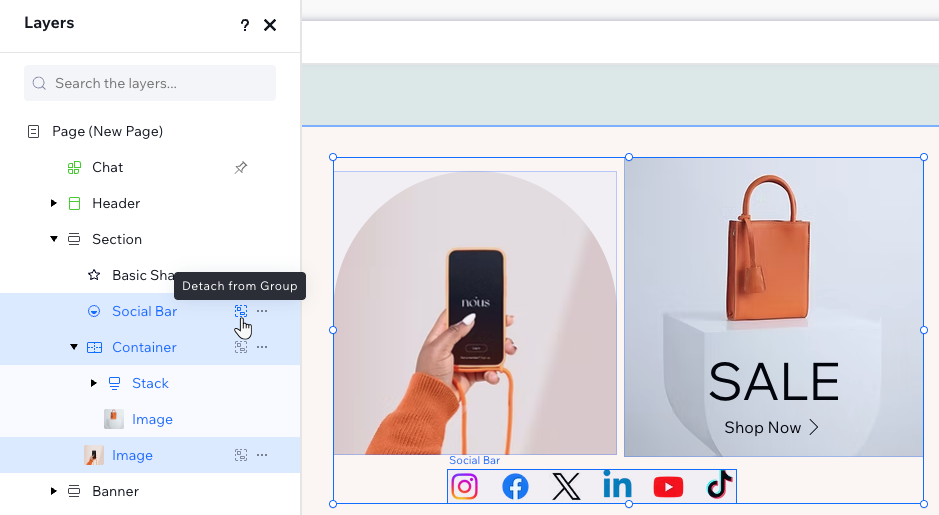
Task: Open more options for Container layer
Action: 262,347
